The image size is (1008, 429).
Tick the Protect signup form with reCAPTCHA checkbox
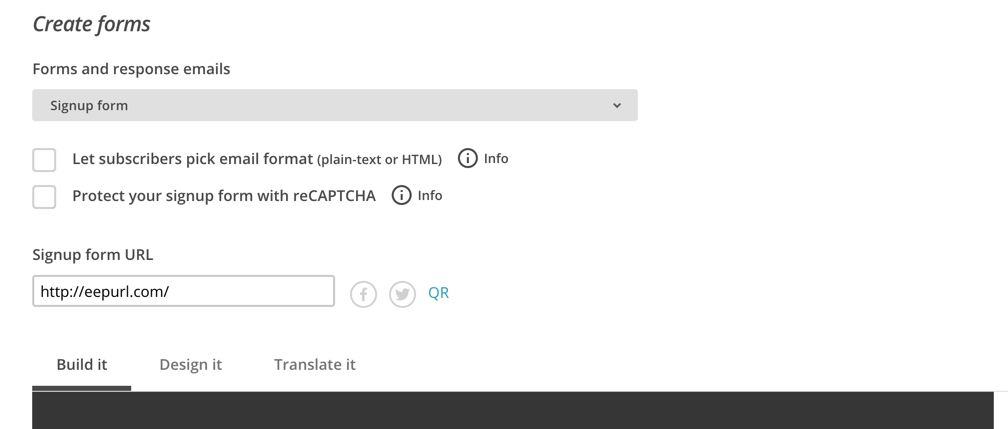pyautogui.click(x=44, y=196)
